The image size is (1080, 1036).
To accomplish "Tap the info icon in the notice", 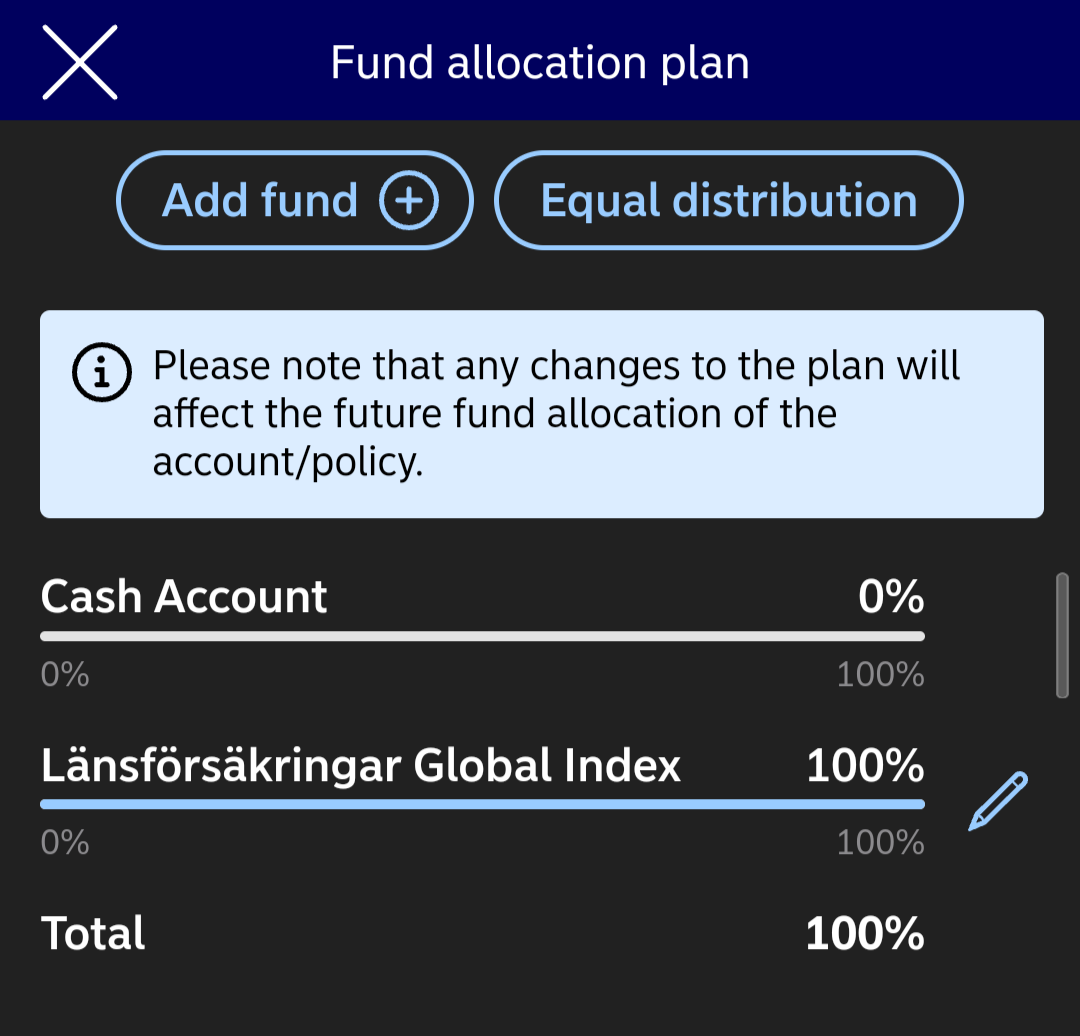I will 102,373.
